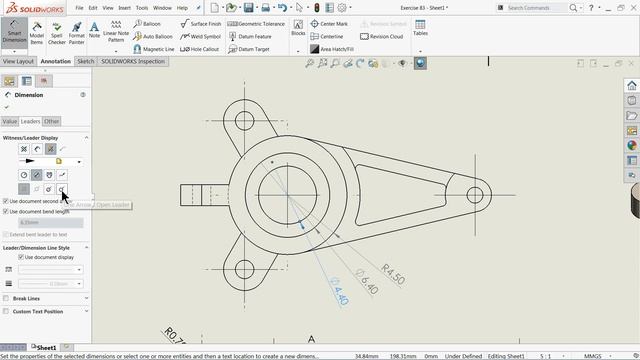640x360 pixels.
Task: Open the leader line style dropdown
Action: point(79,269)
